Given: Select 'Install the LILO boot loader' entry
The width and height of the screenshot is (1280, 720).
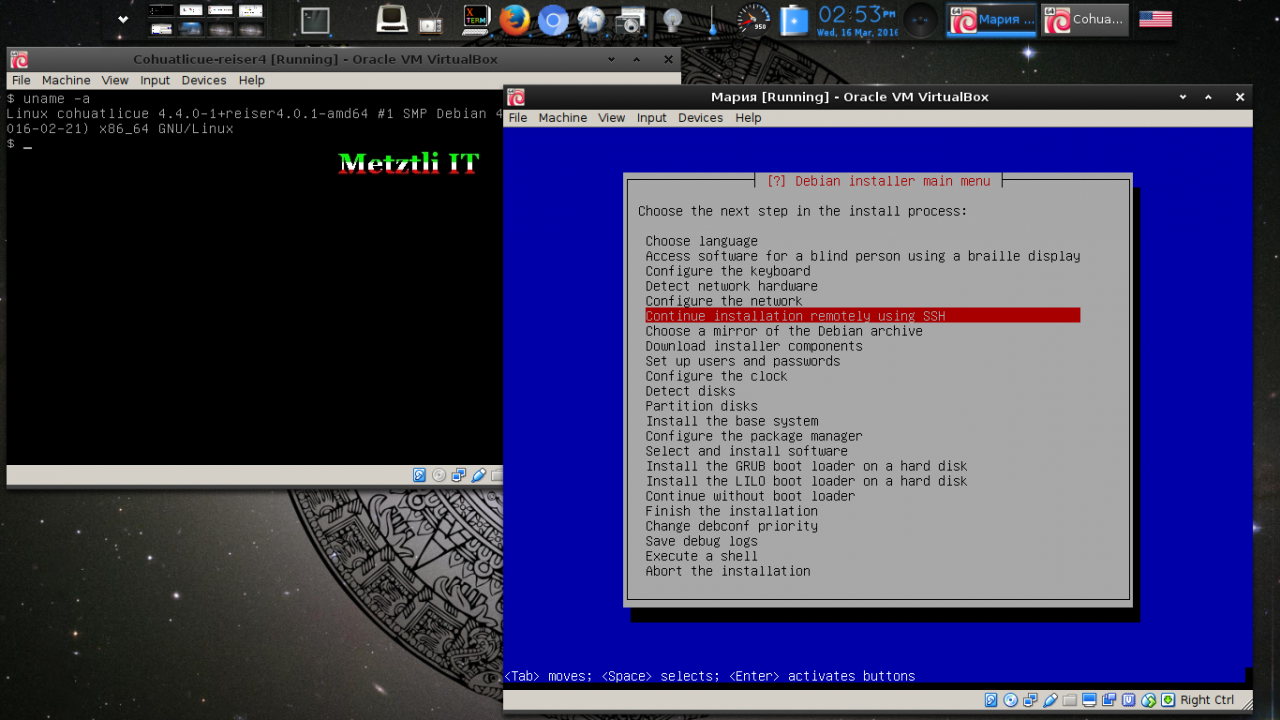Looking at the screenshot, I should 807,481.
